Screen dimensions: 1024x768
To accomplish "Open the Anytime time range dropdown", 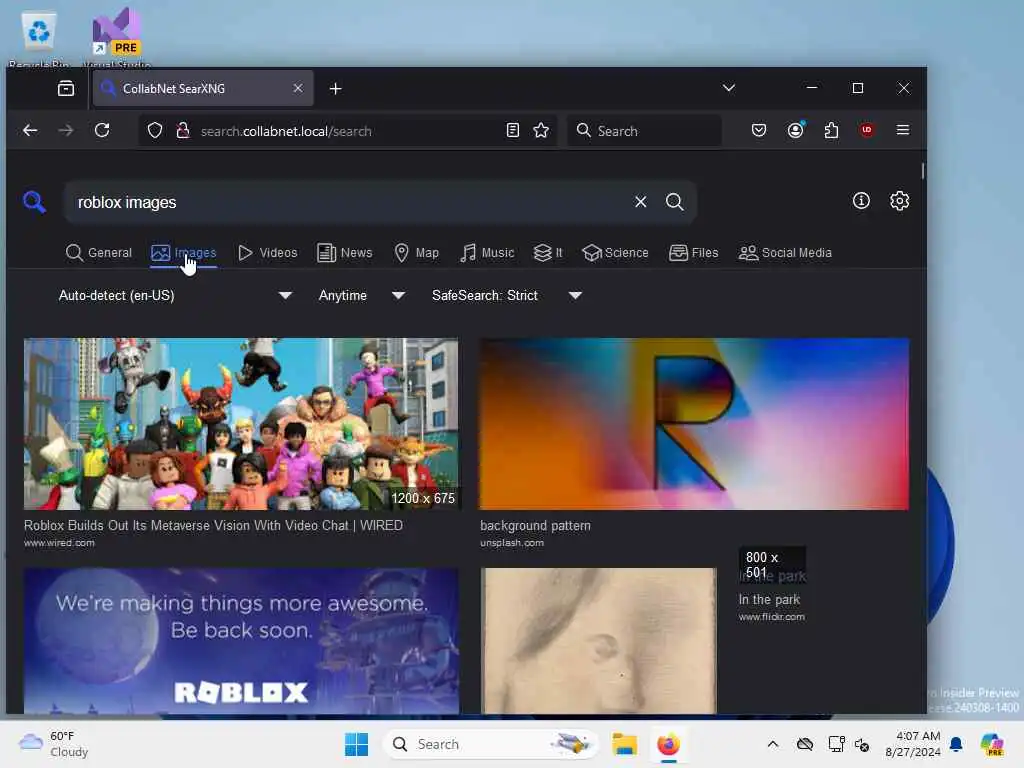I will coord(361,295).
